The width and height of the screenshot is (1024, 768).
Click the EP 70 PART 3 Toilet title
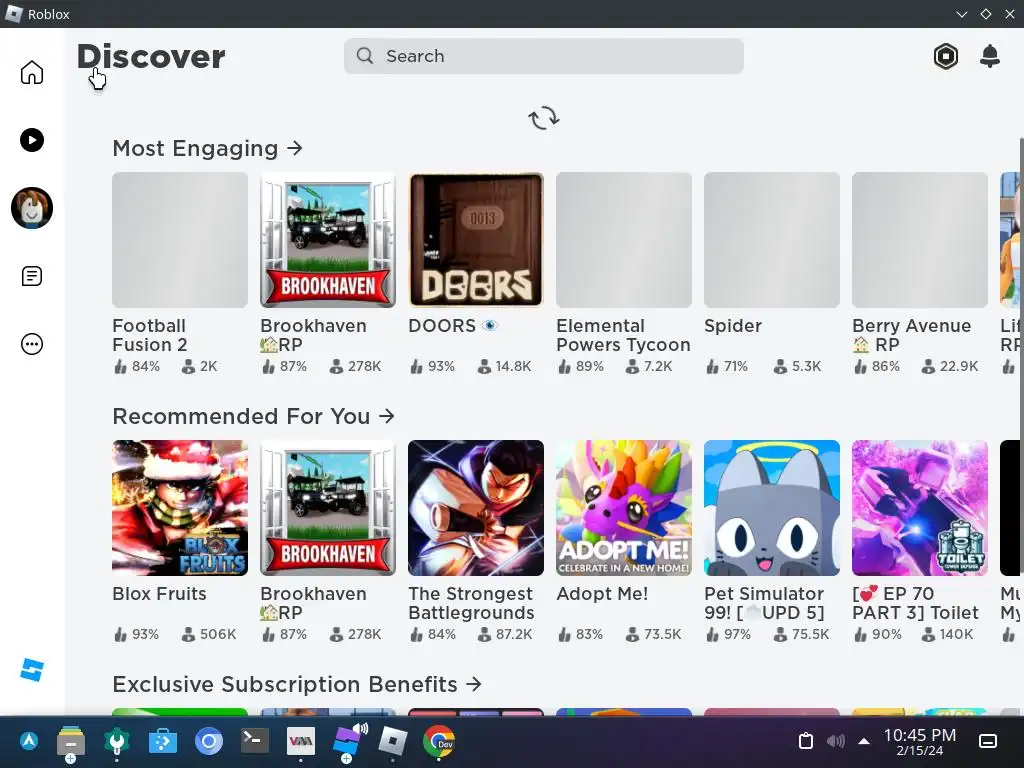click(915, 603)
